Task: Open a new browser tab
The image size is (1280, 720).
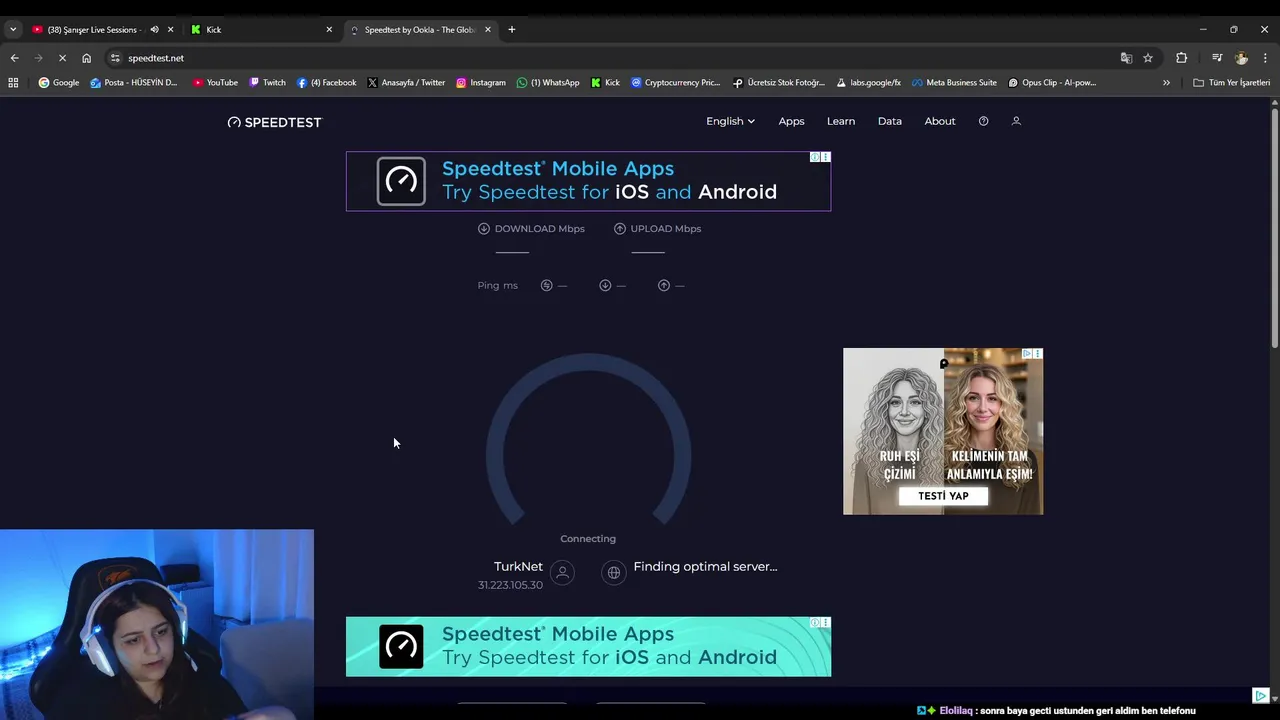Action: coord(511,30)
